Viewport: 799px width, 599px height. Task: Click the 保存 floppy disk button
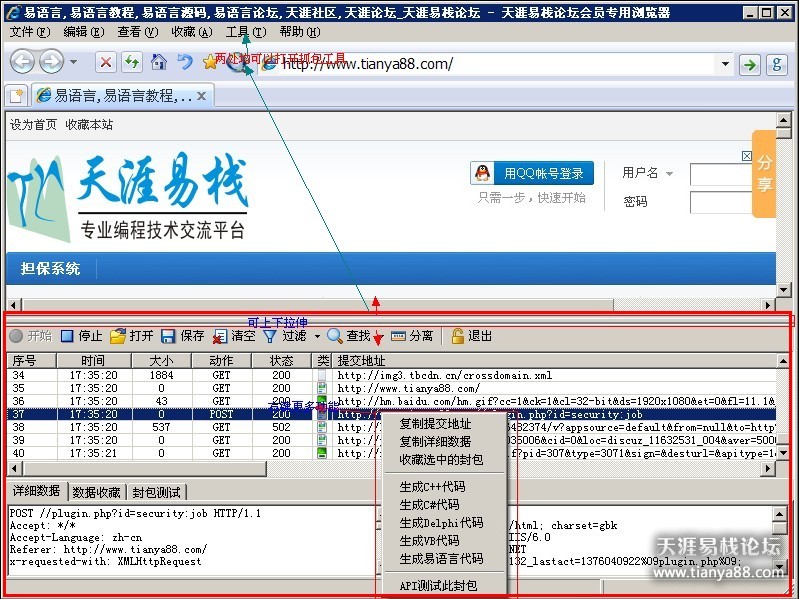pos(182,336)
